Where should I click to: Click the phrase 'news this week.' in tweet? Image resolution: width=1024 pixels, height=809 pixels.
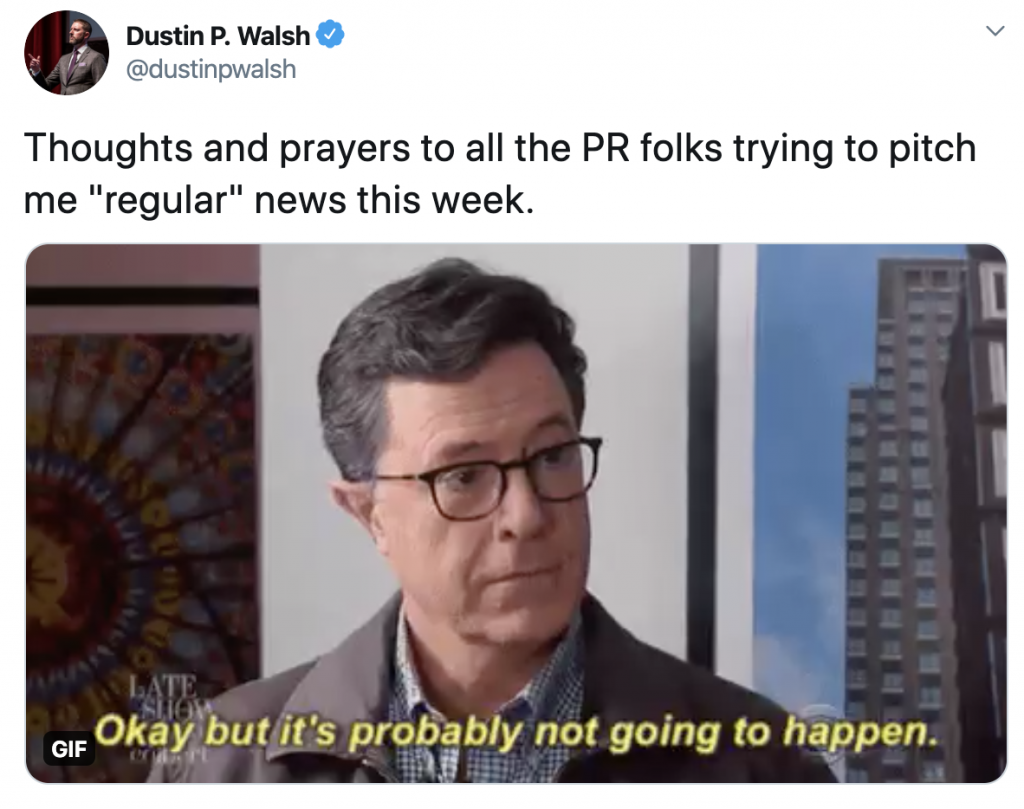coord(394,200)
